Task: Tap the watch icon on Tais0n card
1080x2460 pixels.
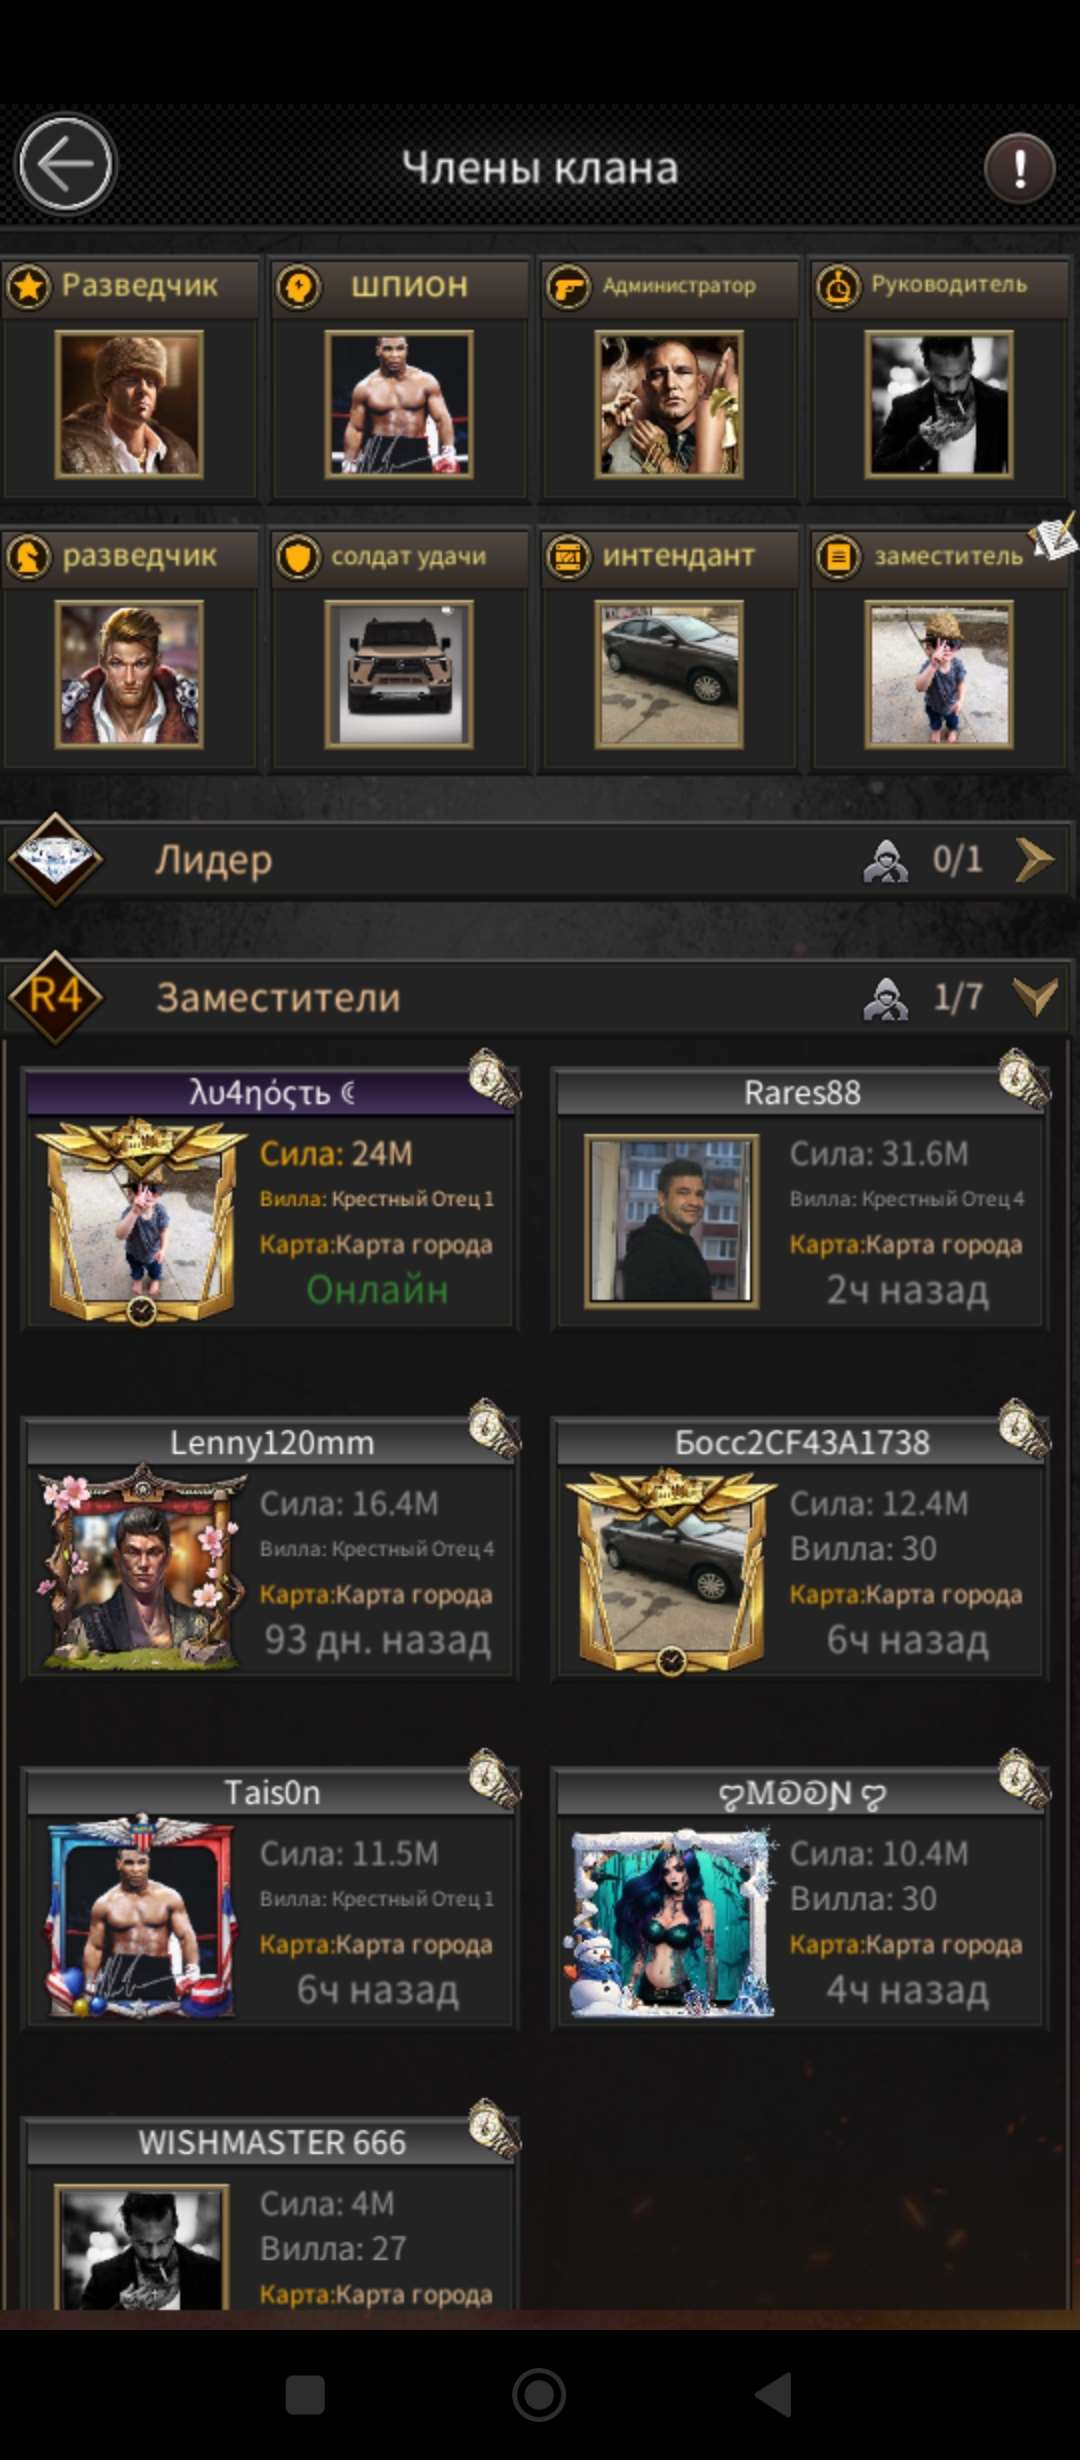Action: [495, 1779]
